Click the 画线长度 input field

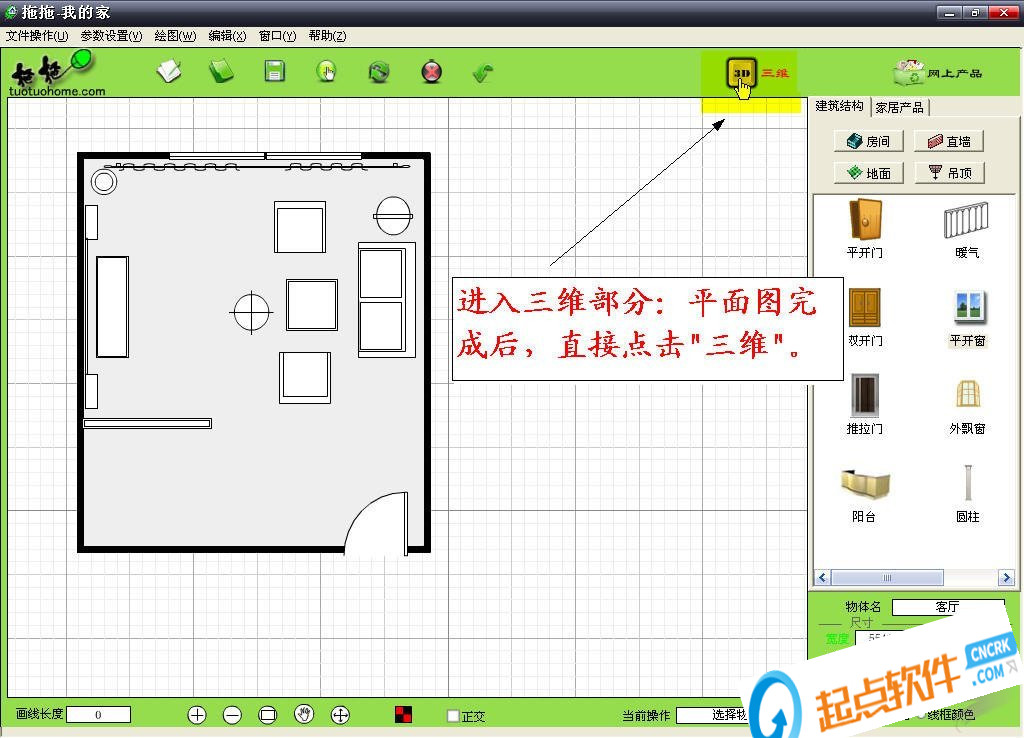click(99, 714)
